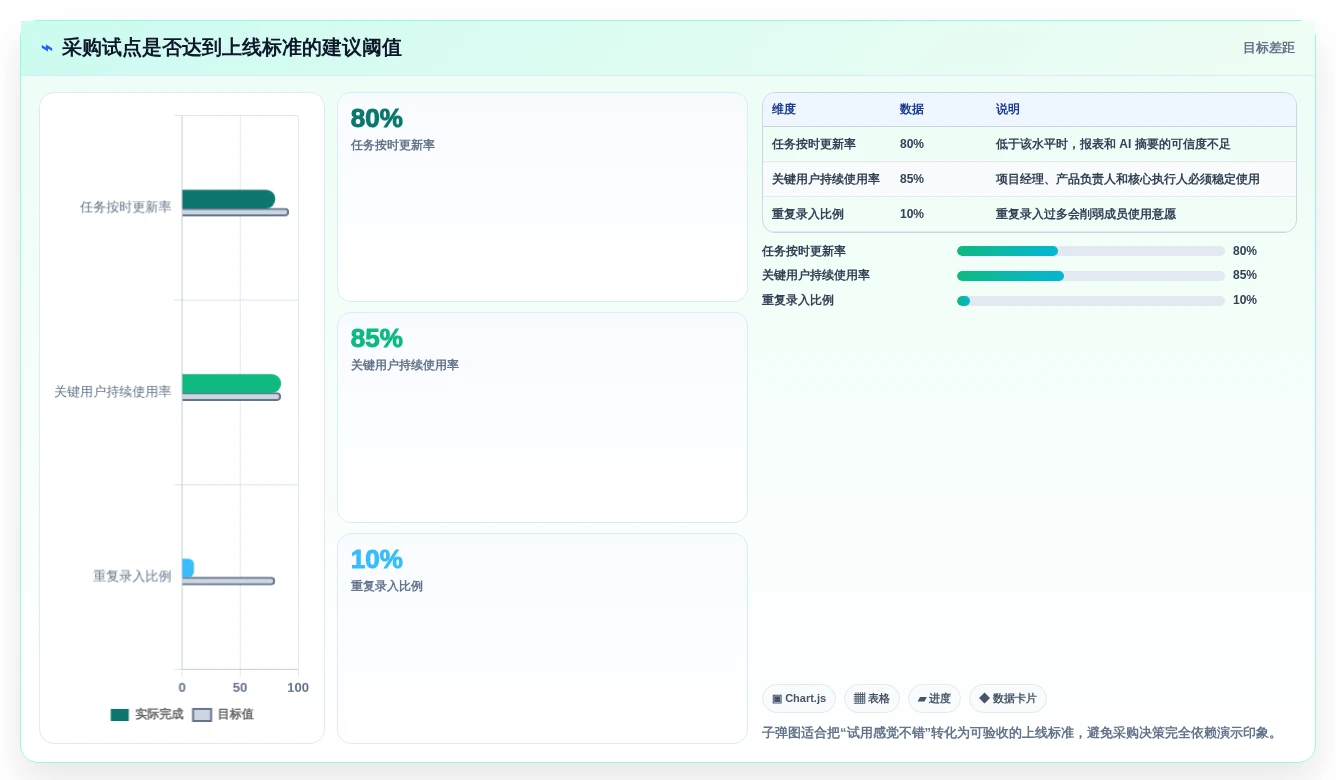This screenshot has height=780, width=1336.
Task: Click the 实际完成 legend color swatch
Action: click(120, 715)
